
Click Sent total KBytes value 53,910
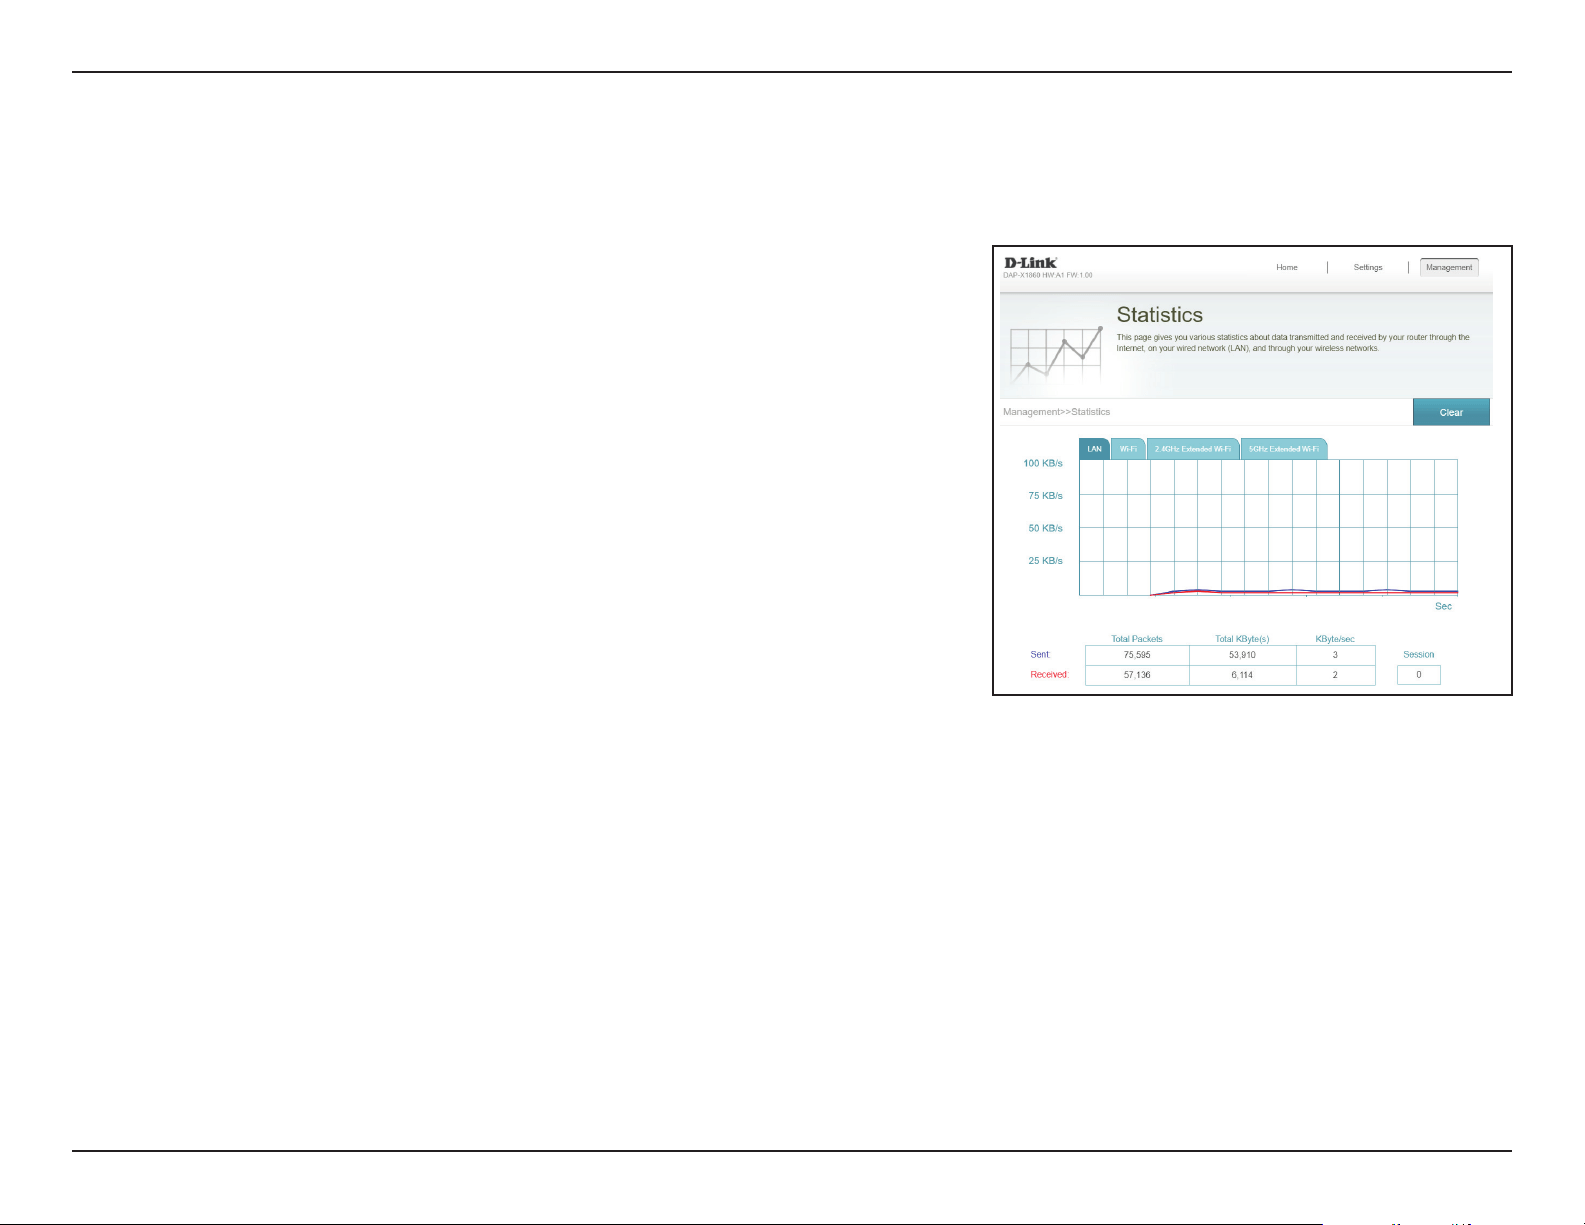coord(1242,655)
